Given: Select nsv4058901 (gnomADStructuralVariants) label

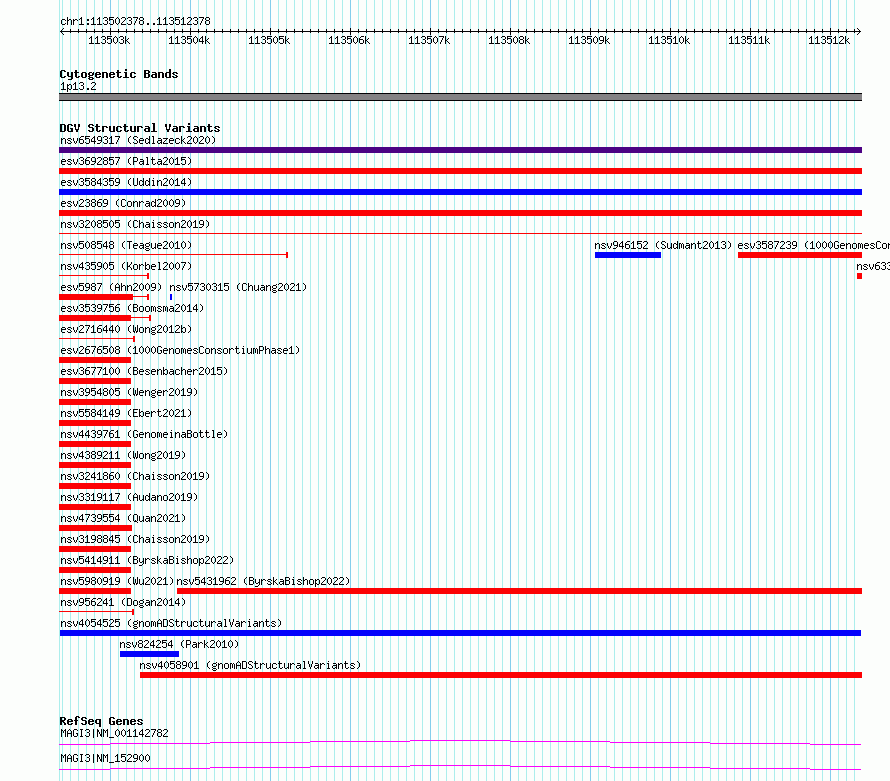Looking at the screenshot, I should pyautogui.click(x=250, y=665).
